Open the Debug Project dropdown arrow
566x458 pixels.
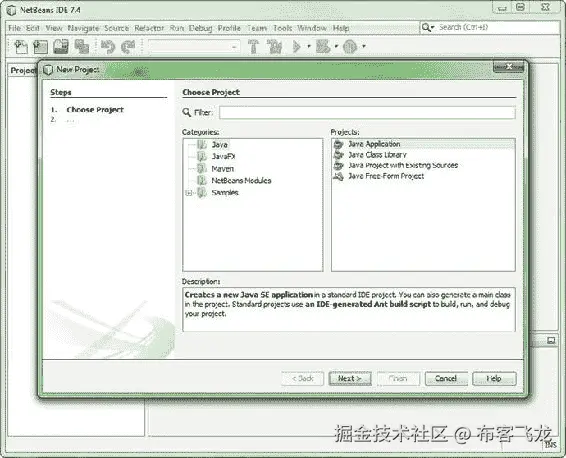(336, 47)
